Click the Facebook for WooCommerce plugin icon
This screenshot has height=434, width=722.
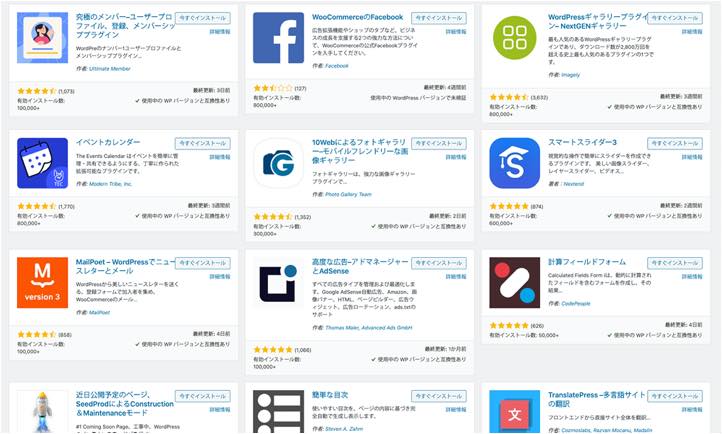point(279,38)
